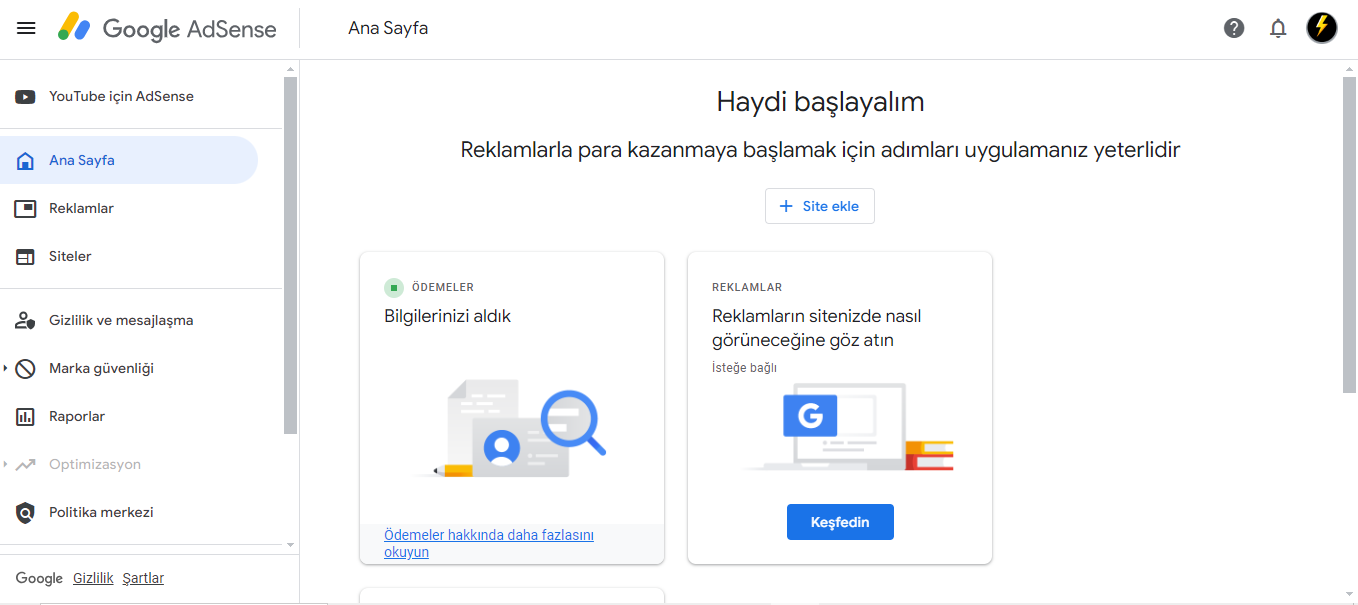Click the REKLAMLAR card label
The image size is (1358, 605).
(747, 287)
